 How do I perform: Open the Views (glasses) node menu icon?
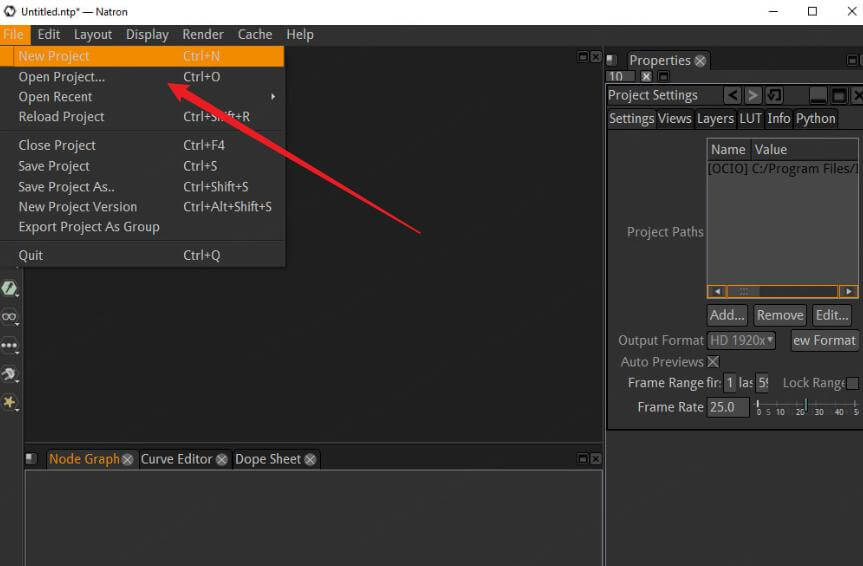(x=9, y=316)
